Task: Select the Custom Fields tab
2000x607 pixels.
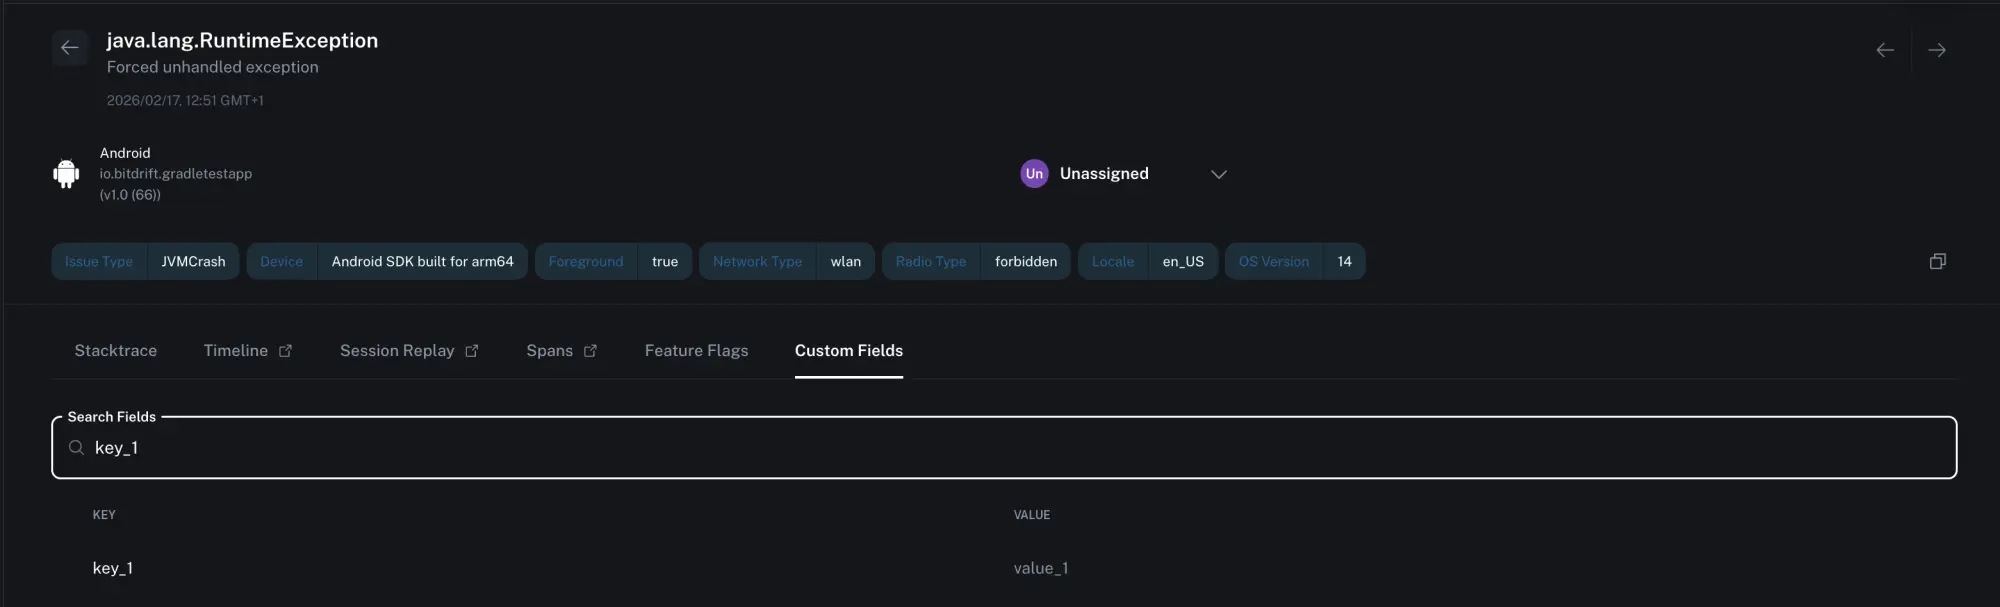Action: click(x=849, y=351)
